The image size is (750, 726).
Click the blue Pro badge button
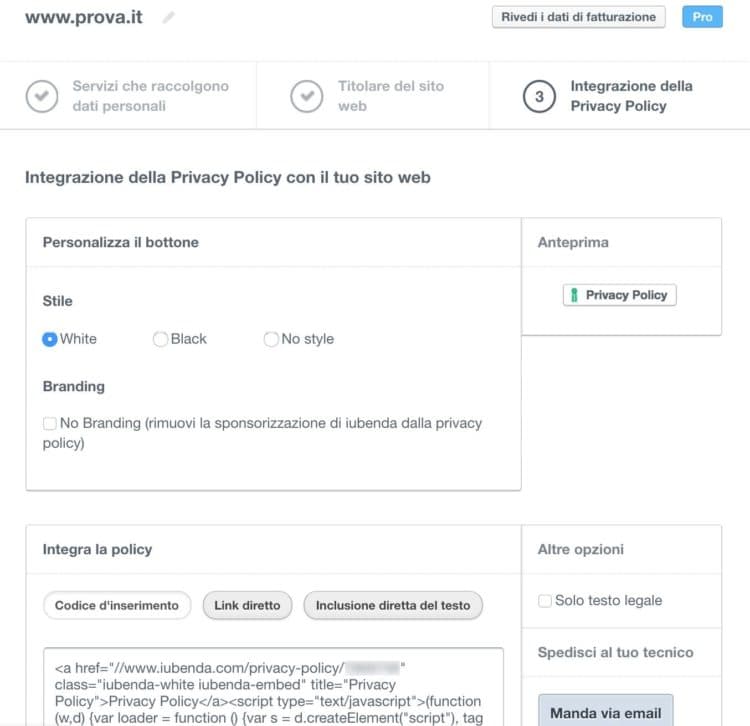[x=702, y=17]
